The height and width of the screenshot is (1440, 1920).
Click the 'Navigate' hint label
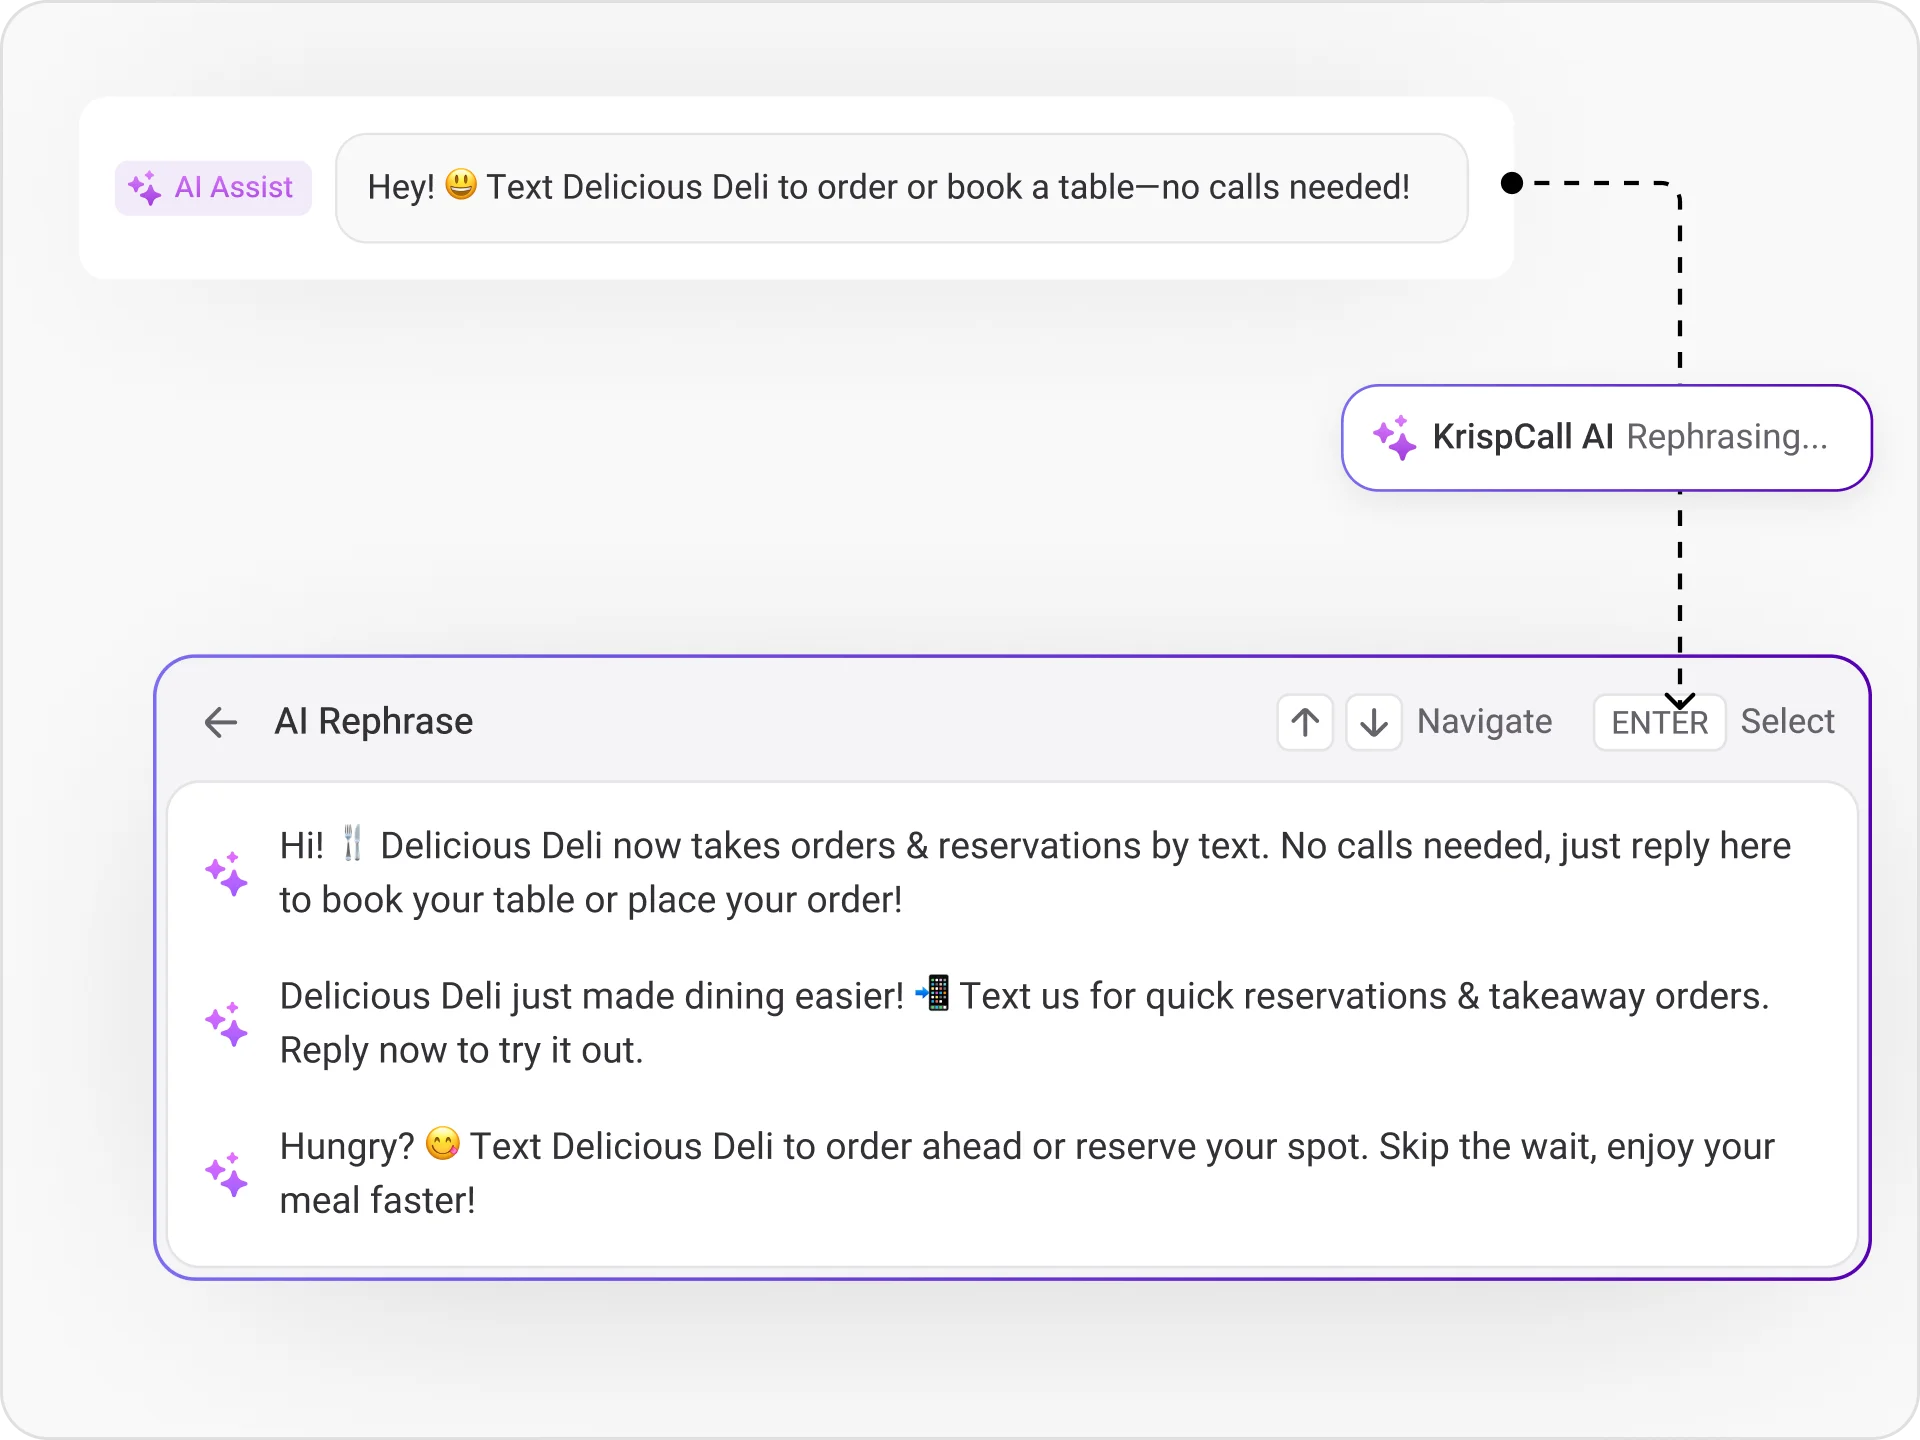(1485, 722)
